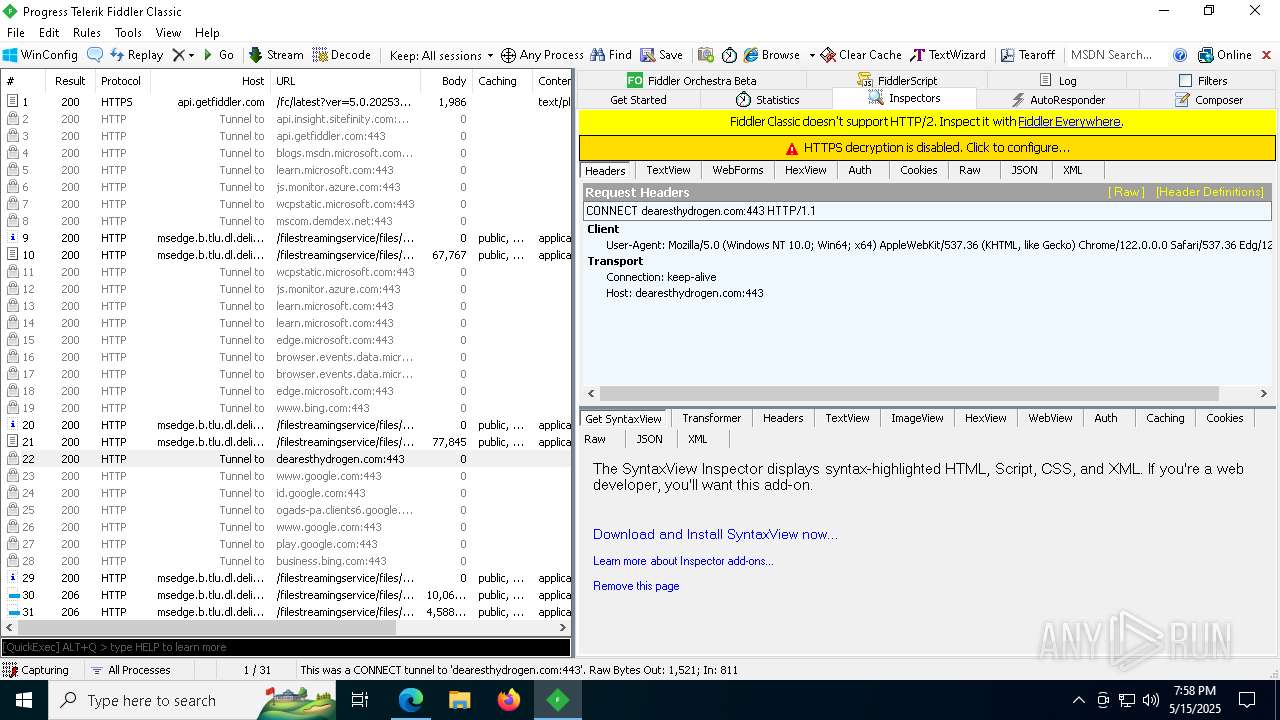The height and width of the screenshot is (720, 1280).
Task: Open Keep: All sessions dropdown
Action: click(441, 55)
